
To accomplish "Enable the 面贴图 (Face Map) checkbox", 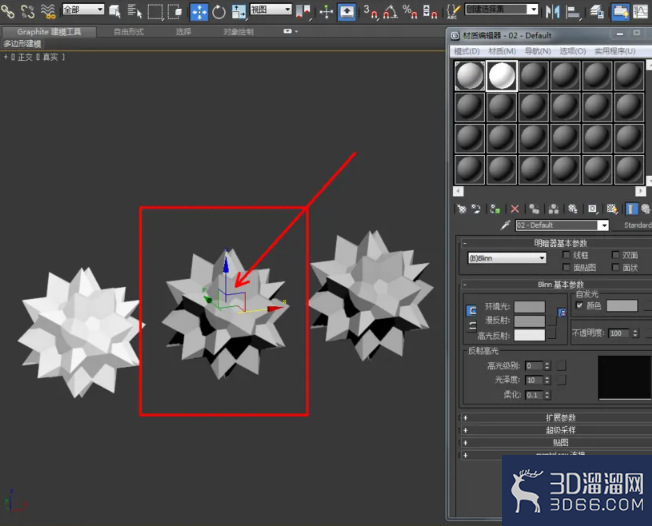I will (566, 267).
